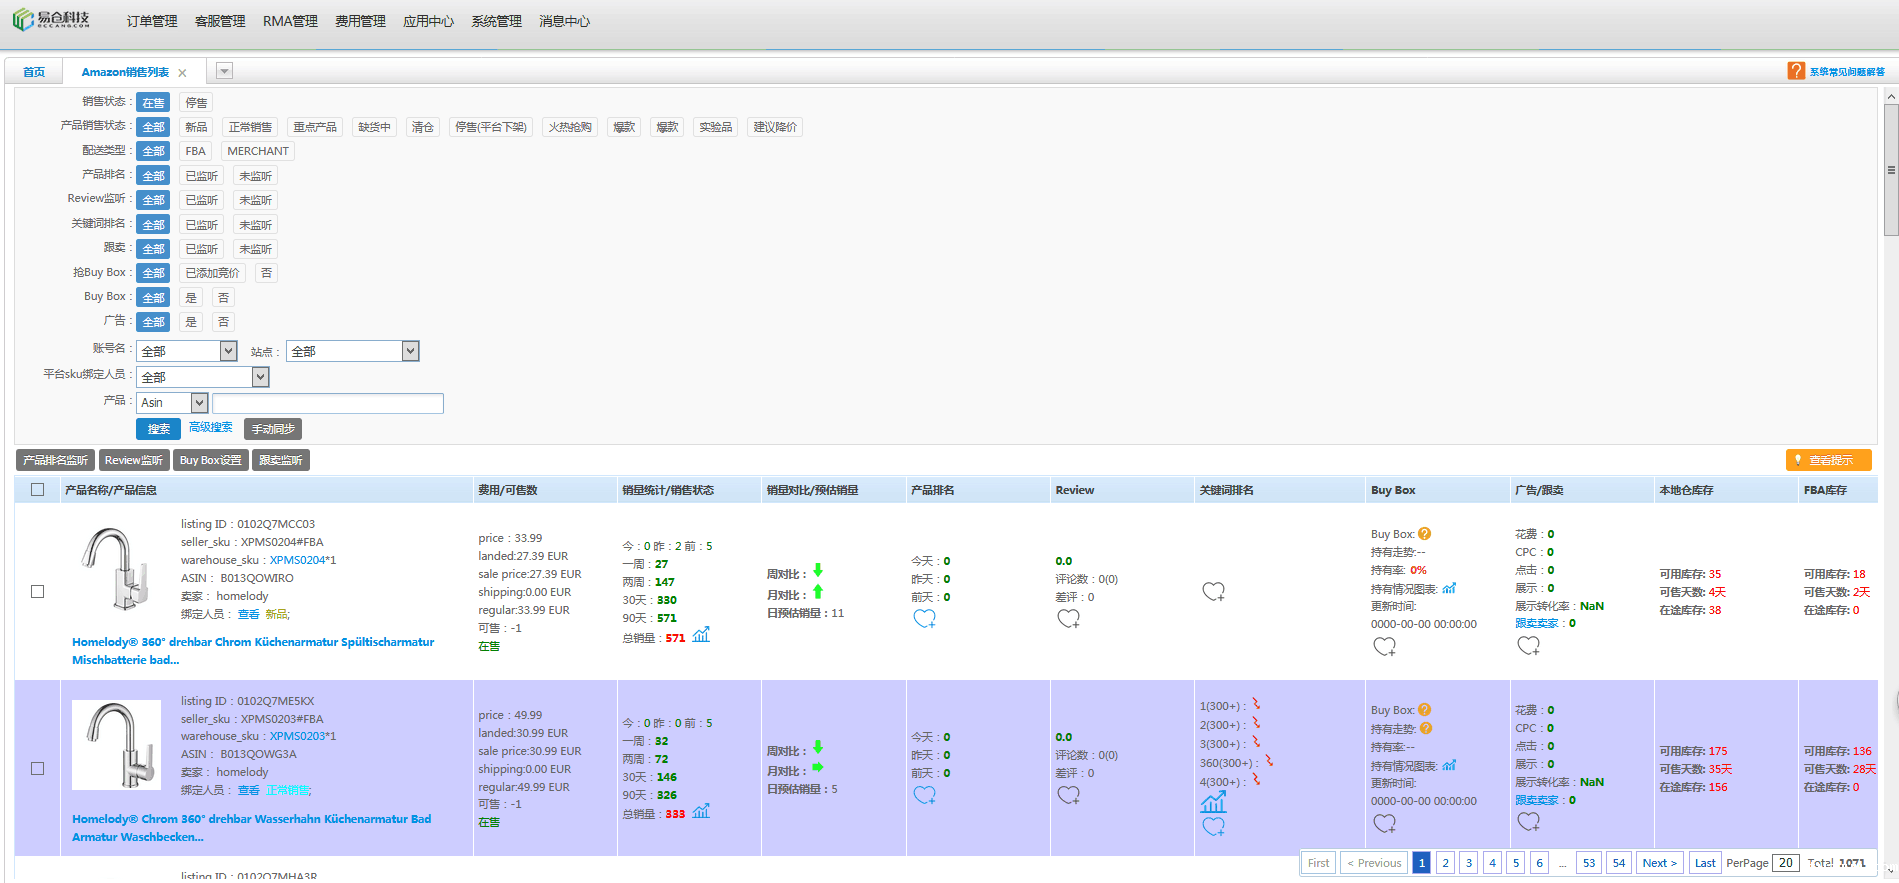Viewport: 1899px width, 883px height.
Task: Check the box for listing 0102Q7ME5KX
Action: pyautogui.click(x=38, y=768)
